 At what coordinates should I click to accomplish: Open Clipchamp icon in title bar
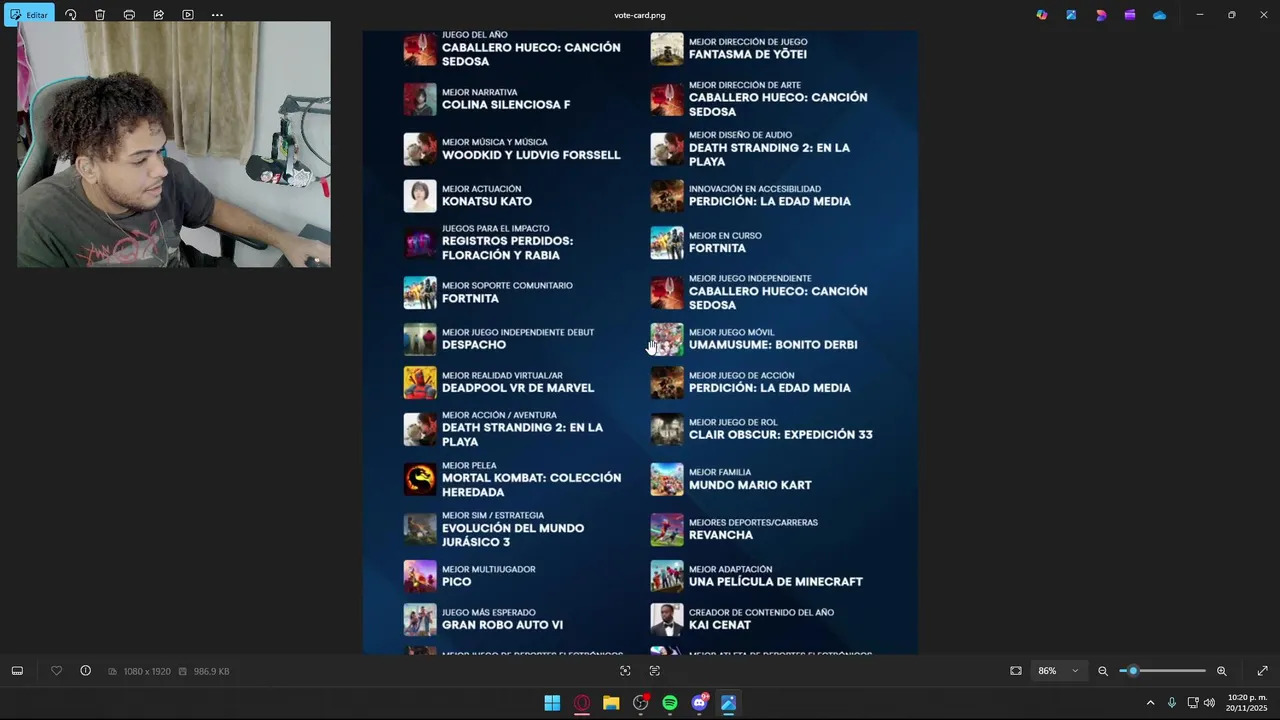1130,15
